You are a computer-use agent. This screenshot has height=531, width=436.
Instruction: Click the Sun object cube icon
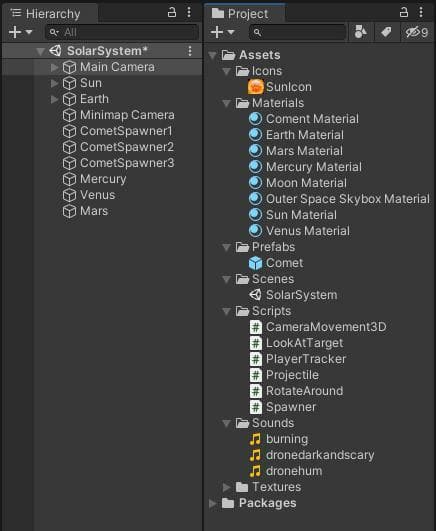pyautogui.click(x=69, y=83)
